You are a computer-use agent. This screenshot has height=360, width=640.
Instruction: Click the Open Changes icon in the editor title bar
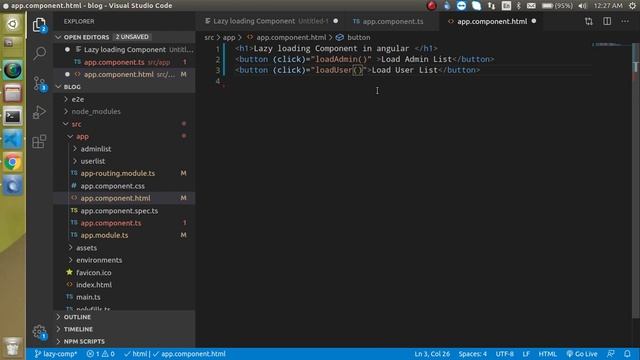pyautogui.click(x=589, y=21)
